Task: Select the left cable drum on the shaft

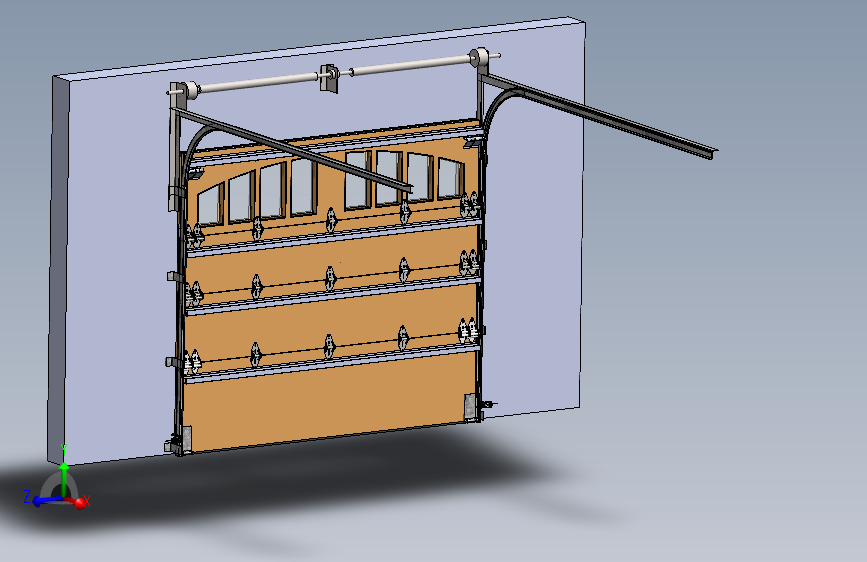Action: point(190,90)
